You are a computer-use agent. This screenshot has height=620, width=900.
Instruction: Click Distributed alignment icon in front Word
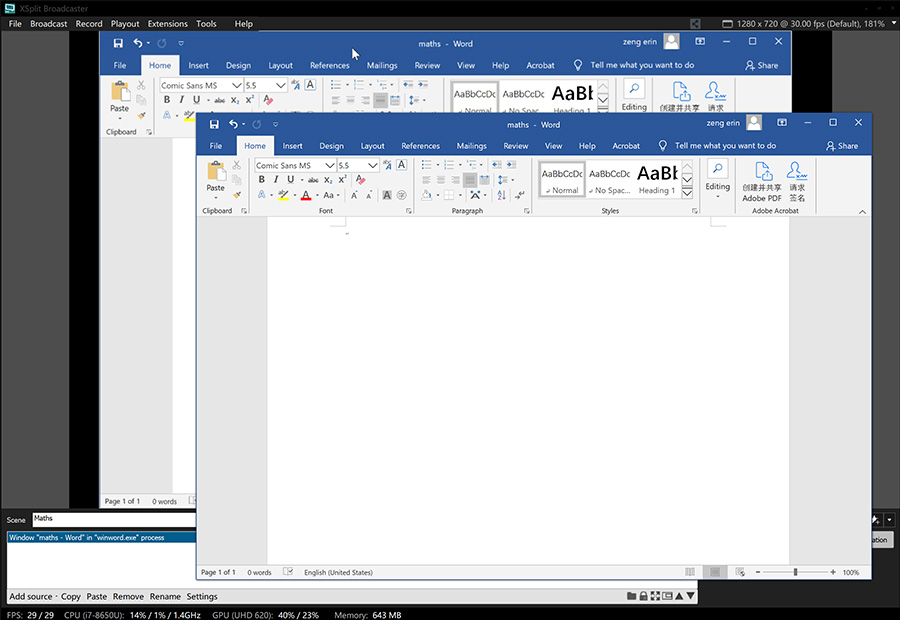(x=484, y=180)
